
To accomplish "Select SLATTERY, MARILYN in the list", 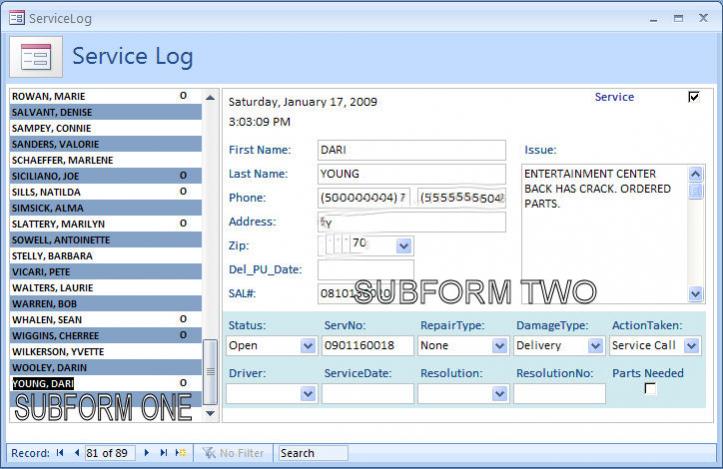I will pyautogui.click(x=106, y=224).
